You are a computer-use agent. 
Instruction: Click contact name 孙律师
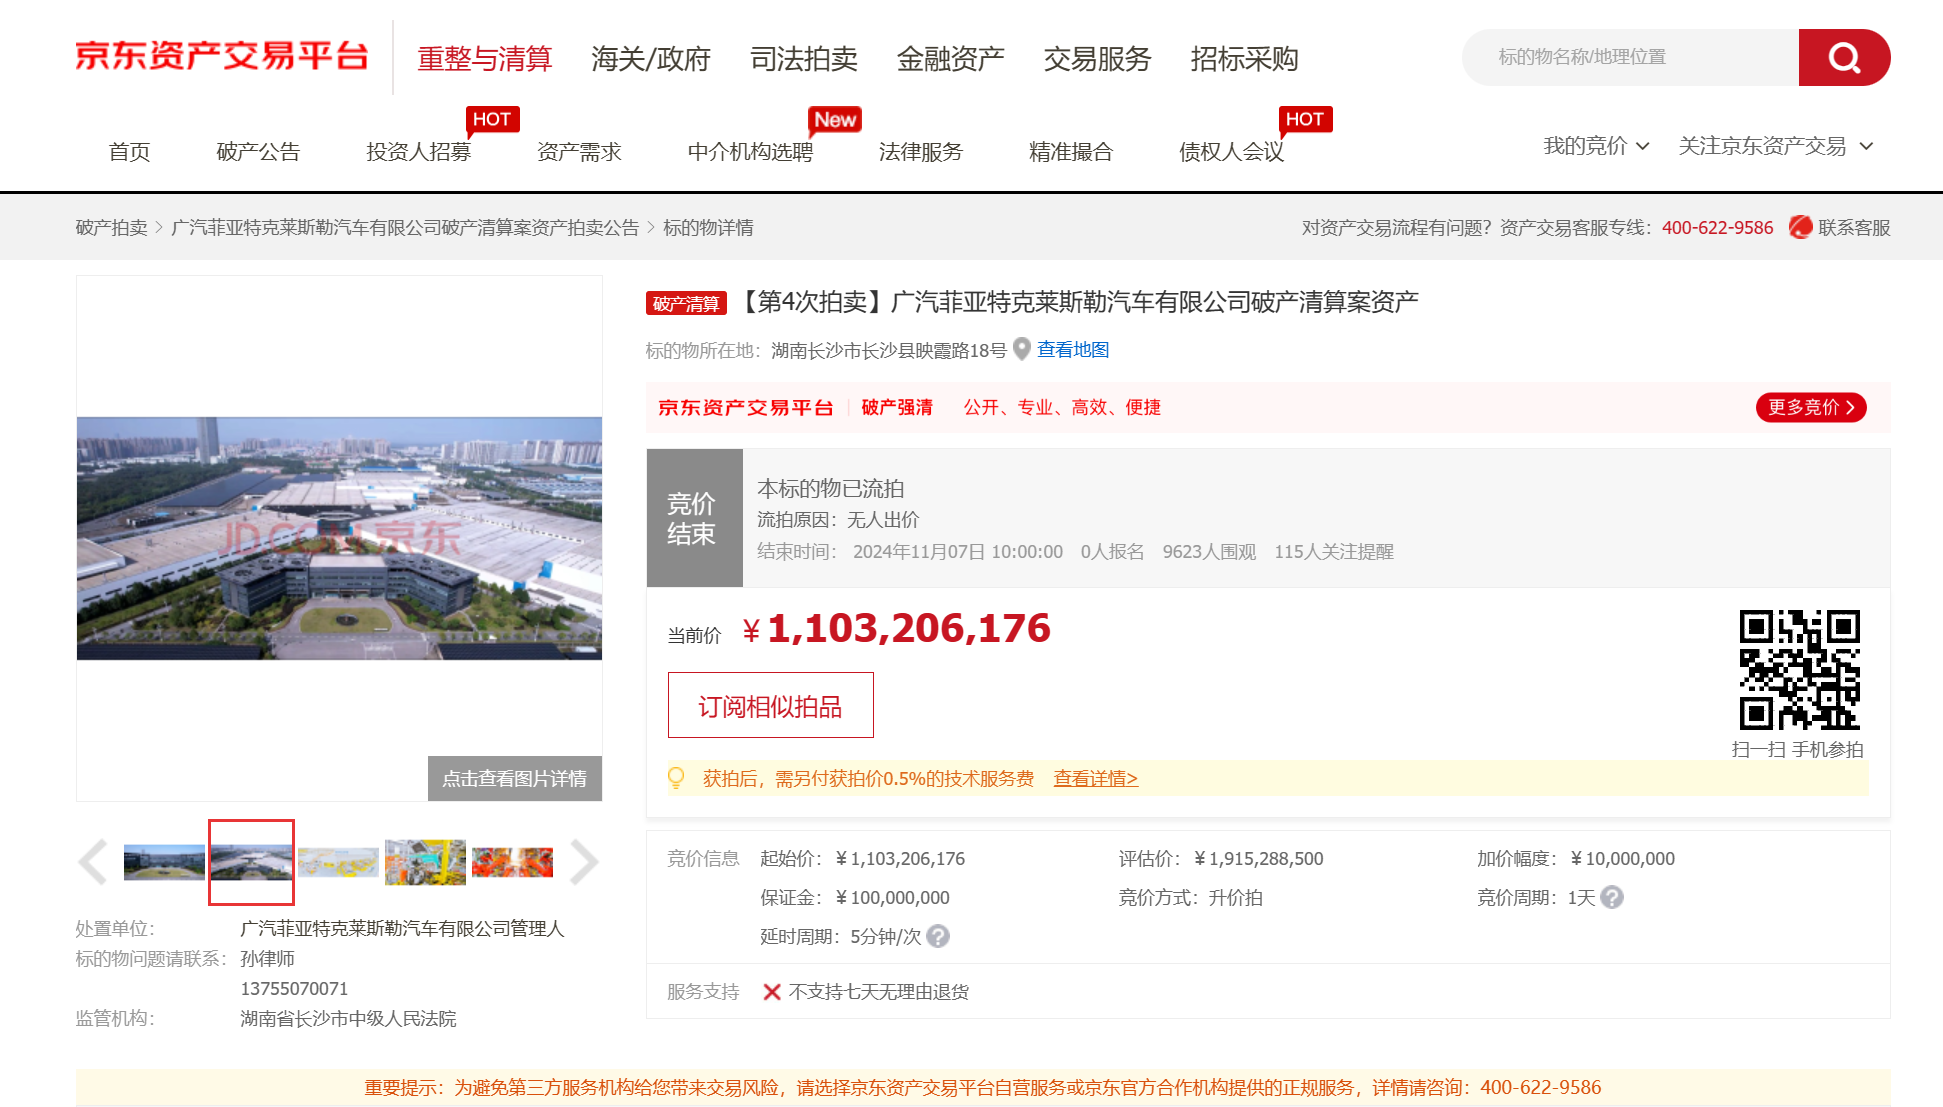coord(267,959)
